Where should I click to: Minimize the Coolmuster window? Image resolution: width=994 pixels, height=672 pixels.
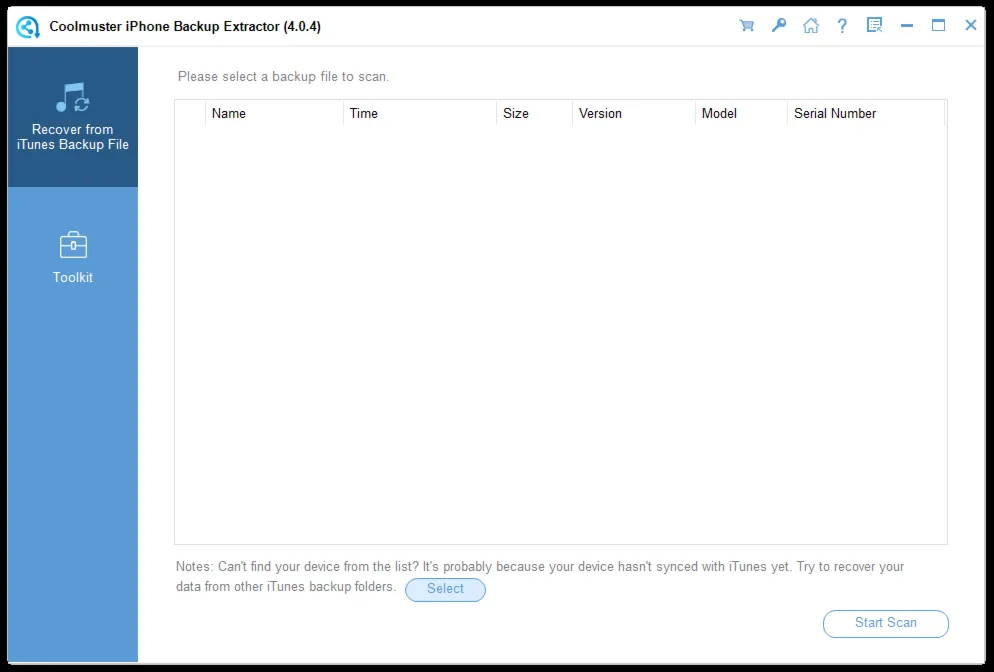[x=907, y=26]
